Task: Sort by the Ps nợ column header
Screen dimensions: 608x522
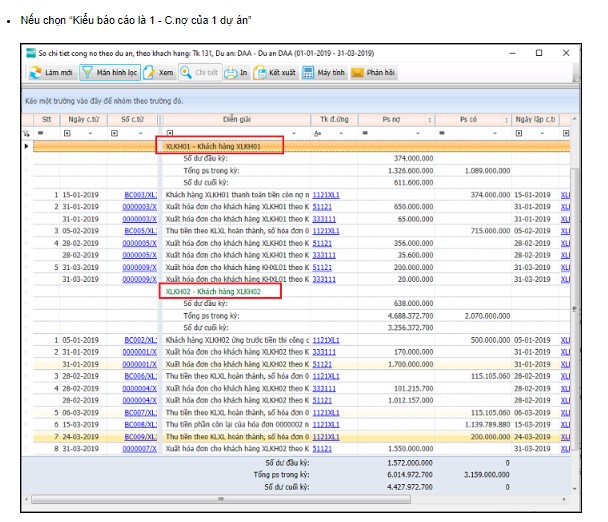Action: (394, 119)
